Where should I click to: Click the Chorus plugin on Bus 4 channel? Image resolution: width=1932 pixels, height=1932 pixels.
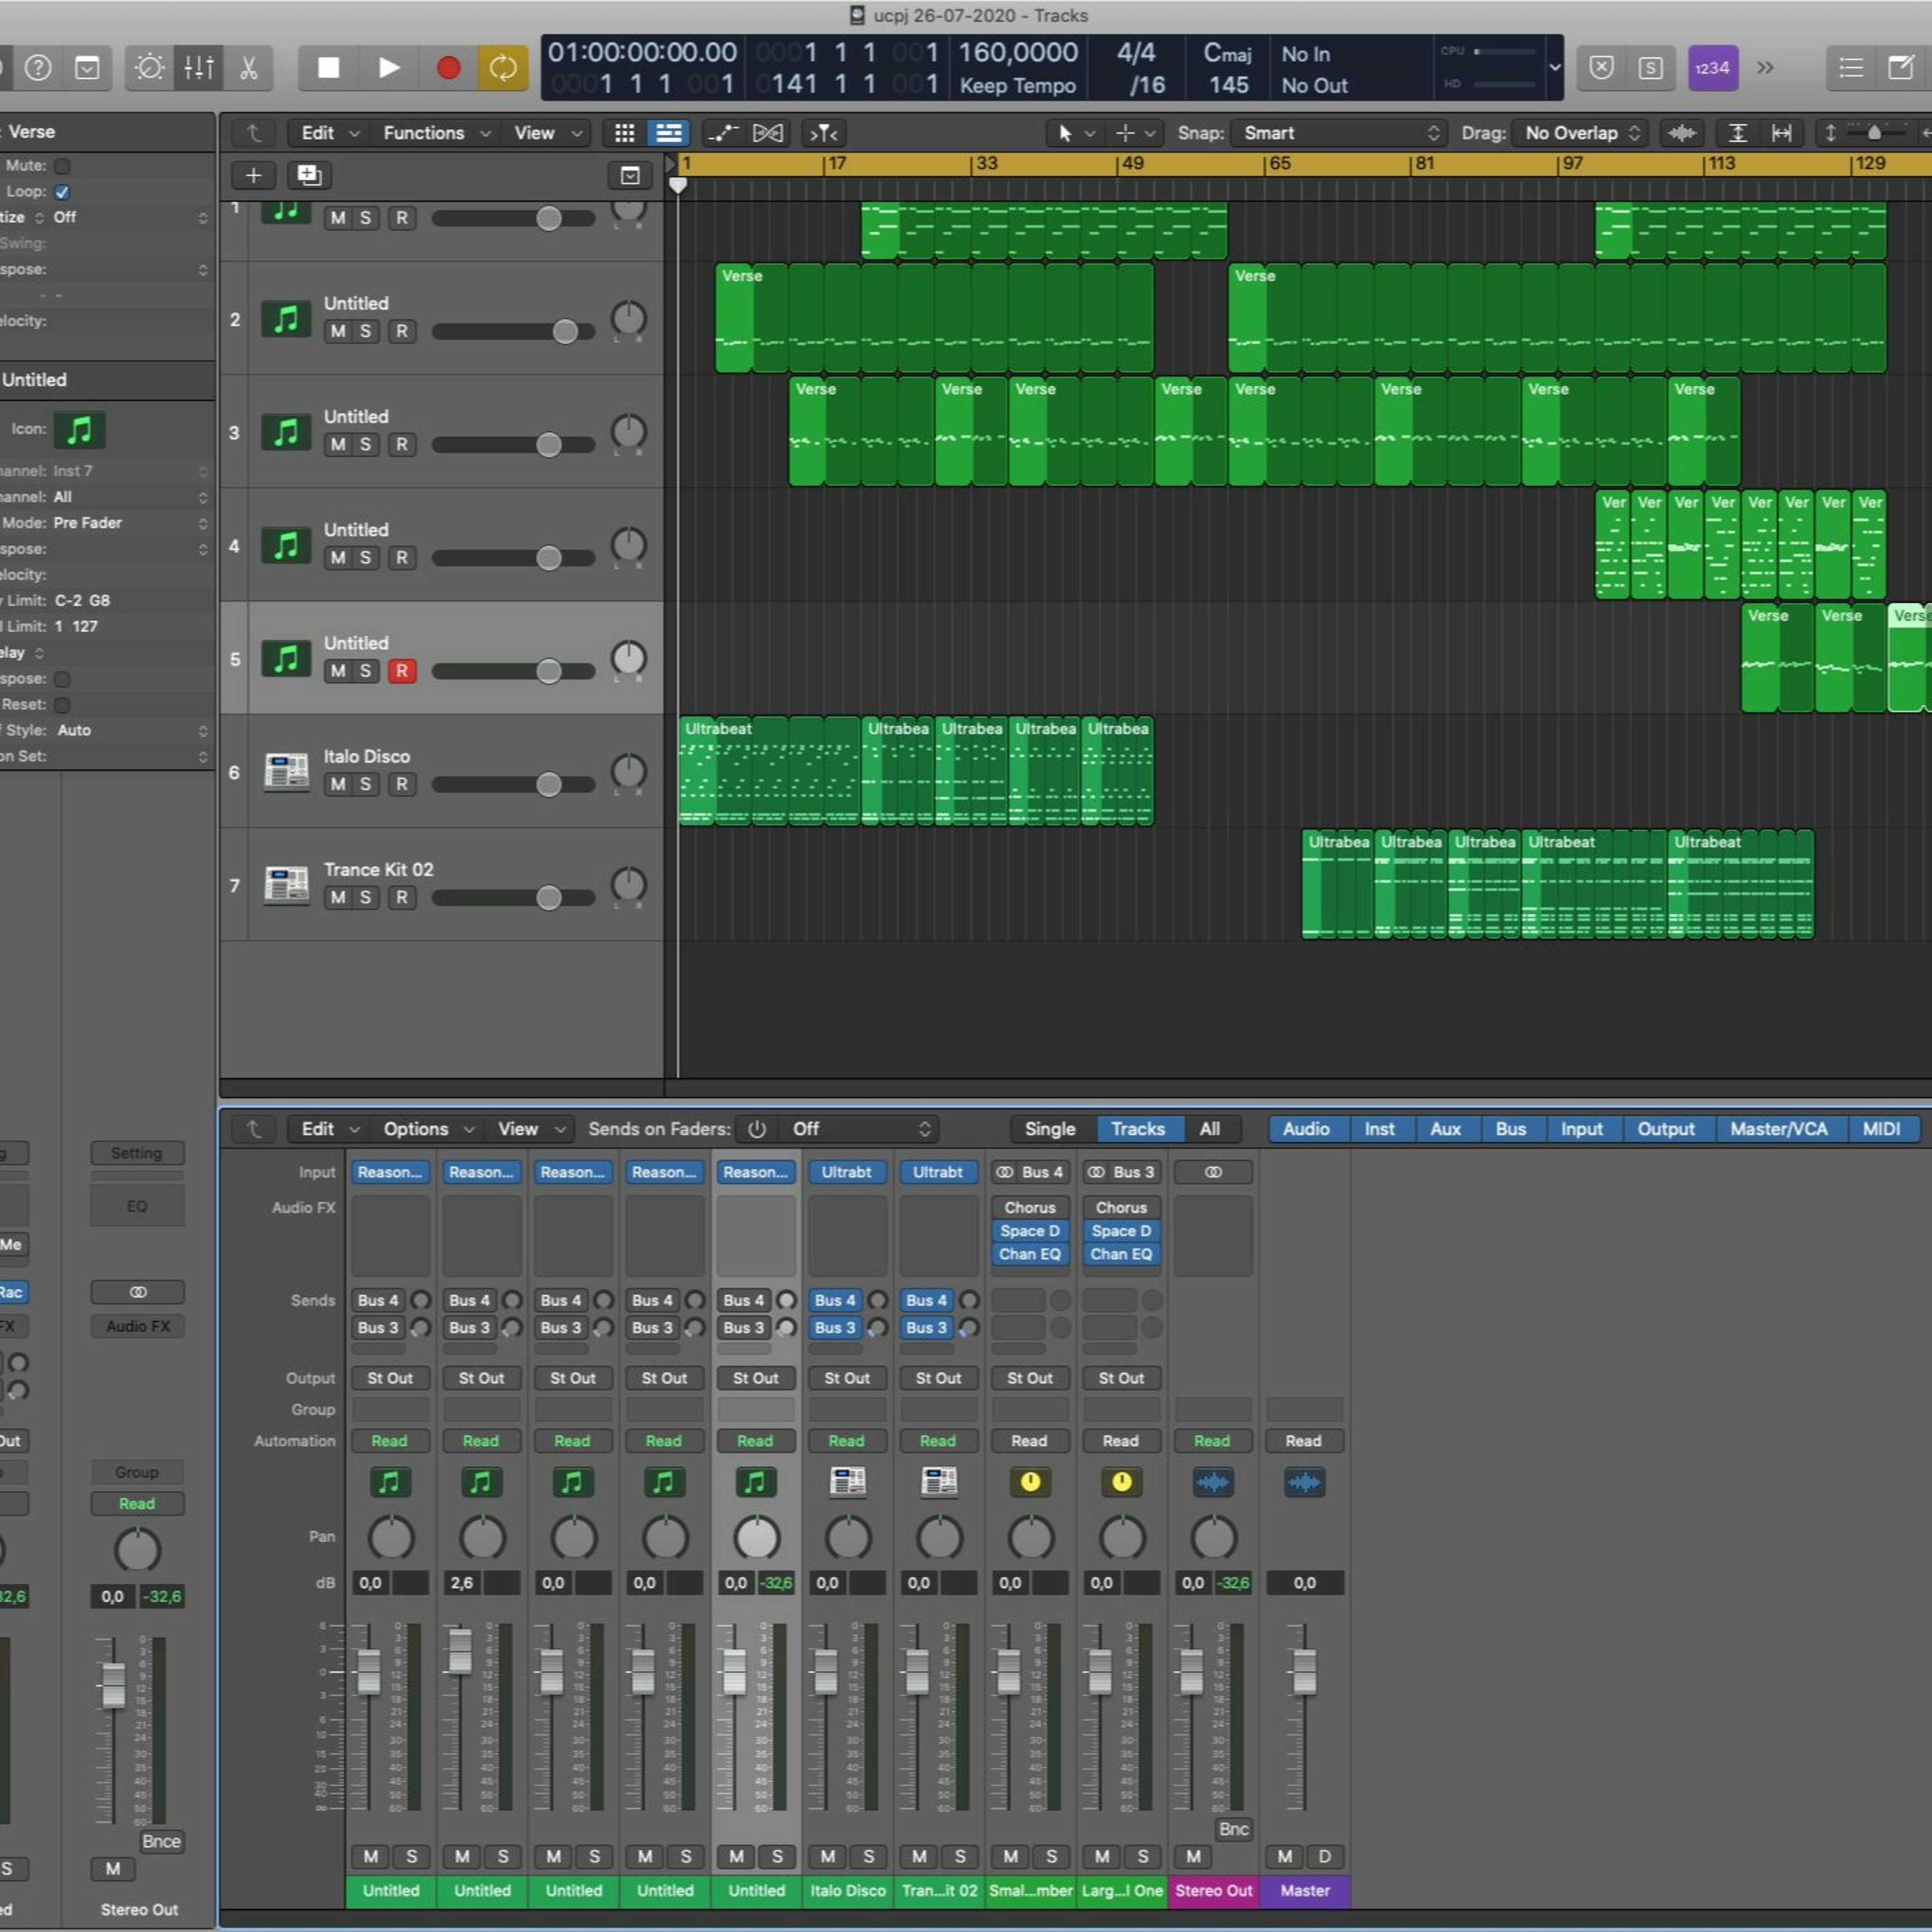pyautogui.click(x=1029, y=1207)
